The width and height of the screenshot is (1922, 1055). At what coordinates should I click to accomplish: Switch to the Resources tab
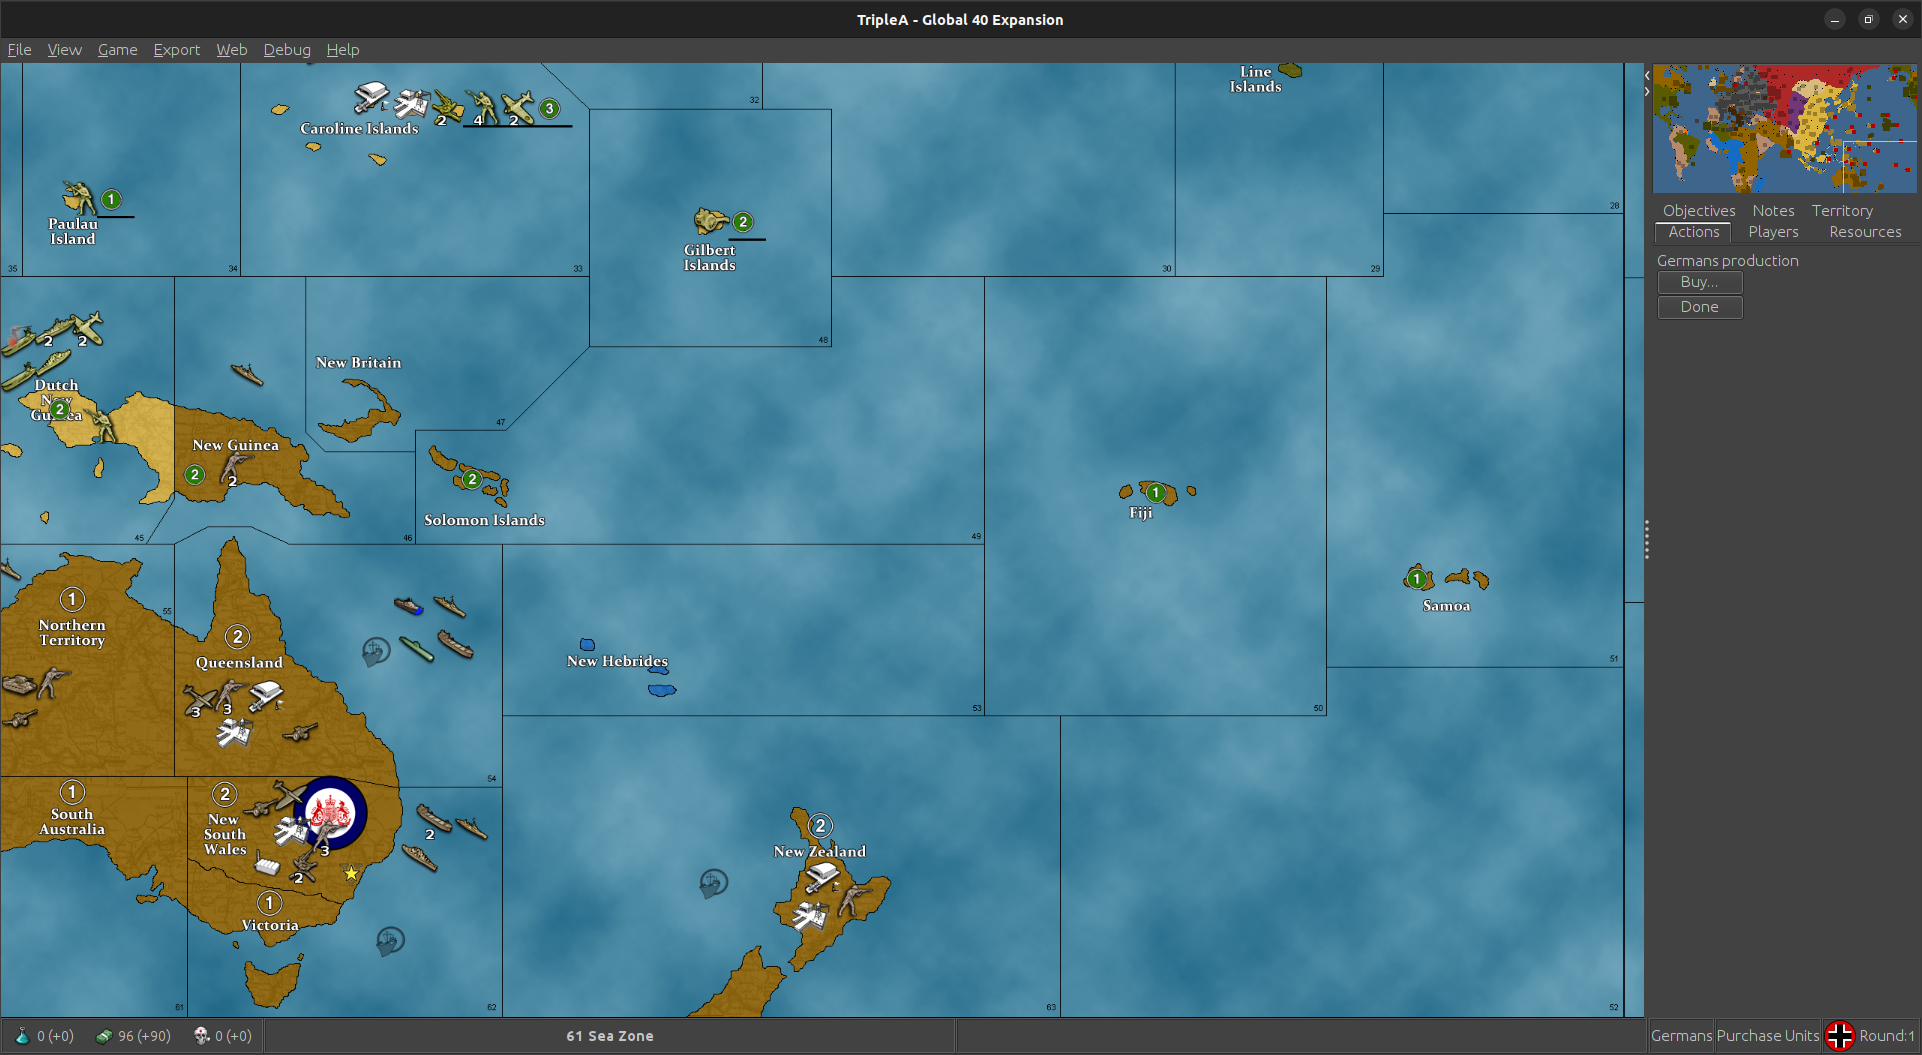(1865, 232)
